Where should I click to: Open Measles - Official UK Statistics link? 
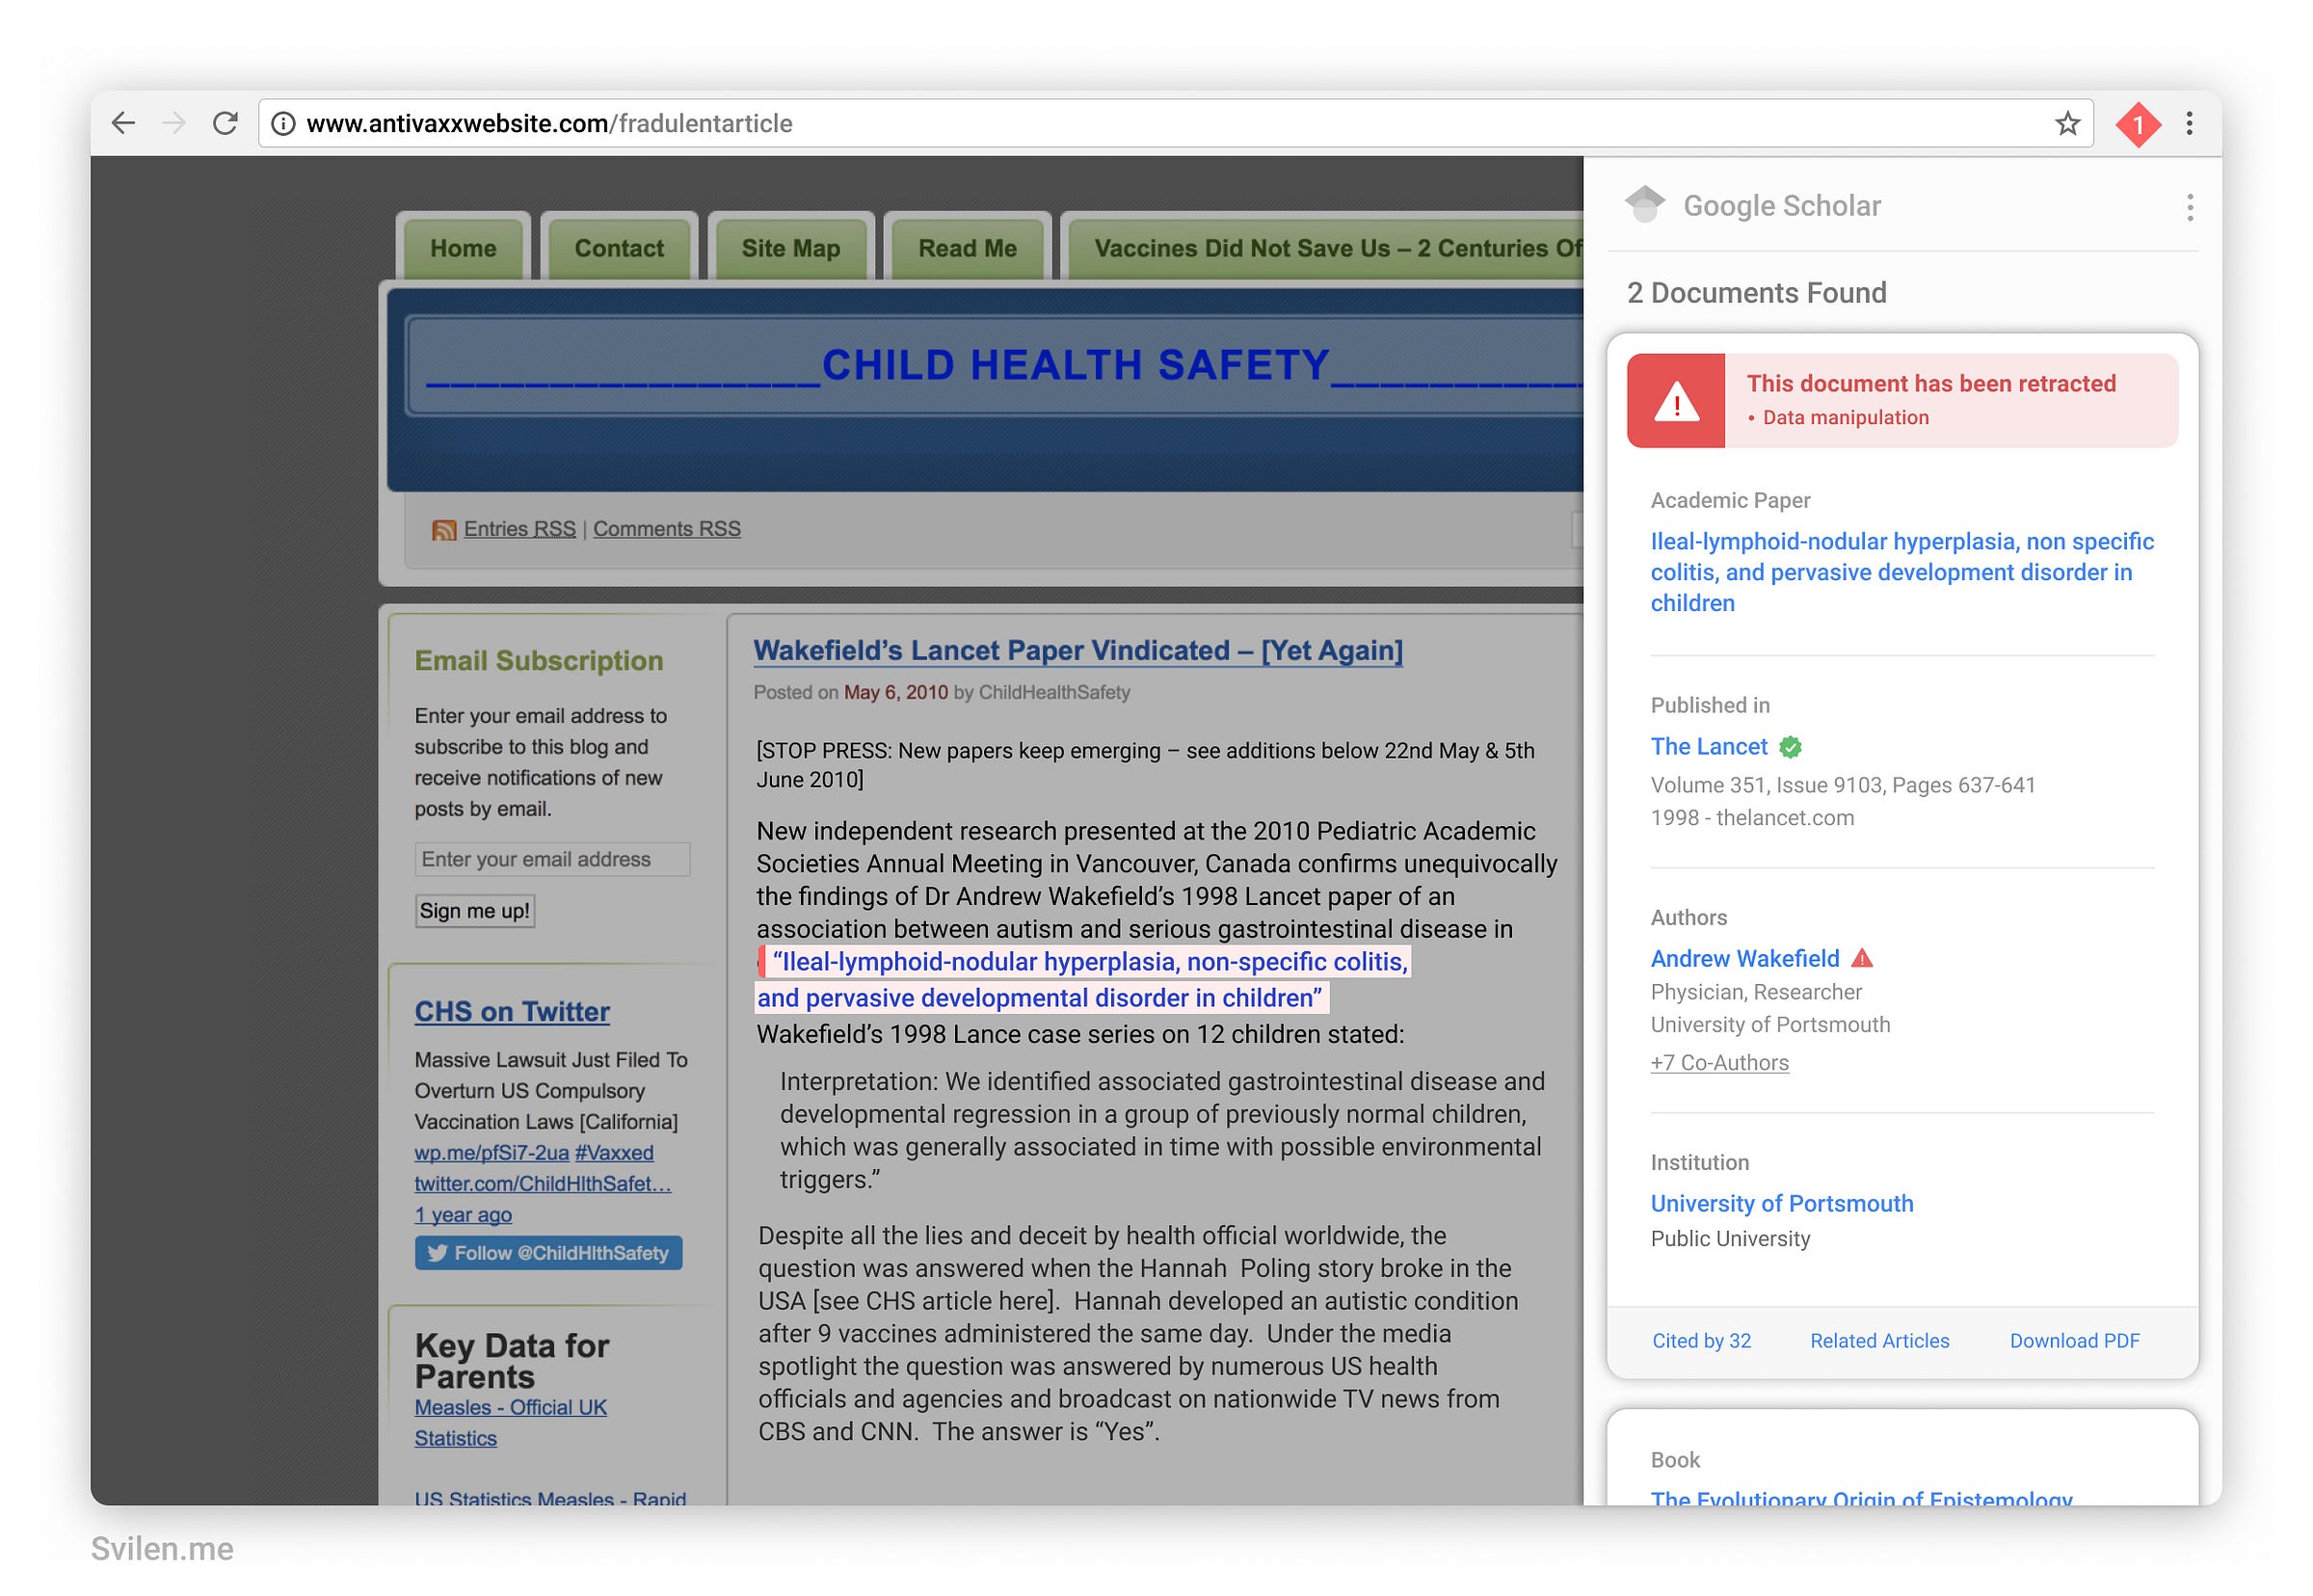pyautogui.click(x=511, y=1423)
